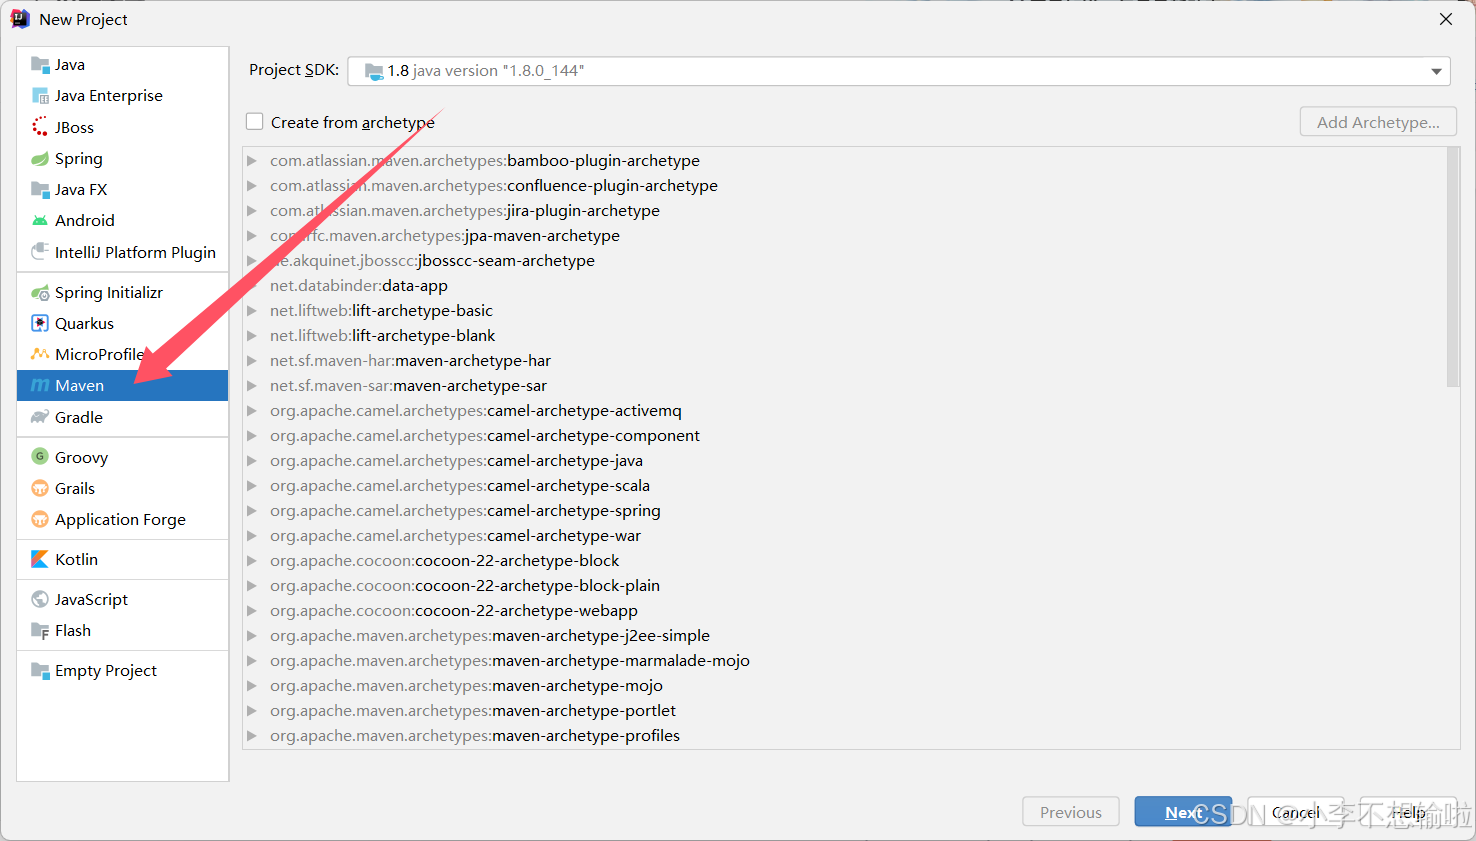Close the New Project window
The image size is (1476, 841).
[x=1446, y=19]
